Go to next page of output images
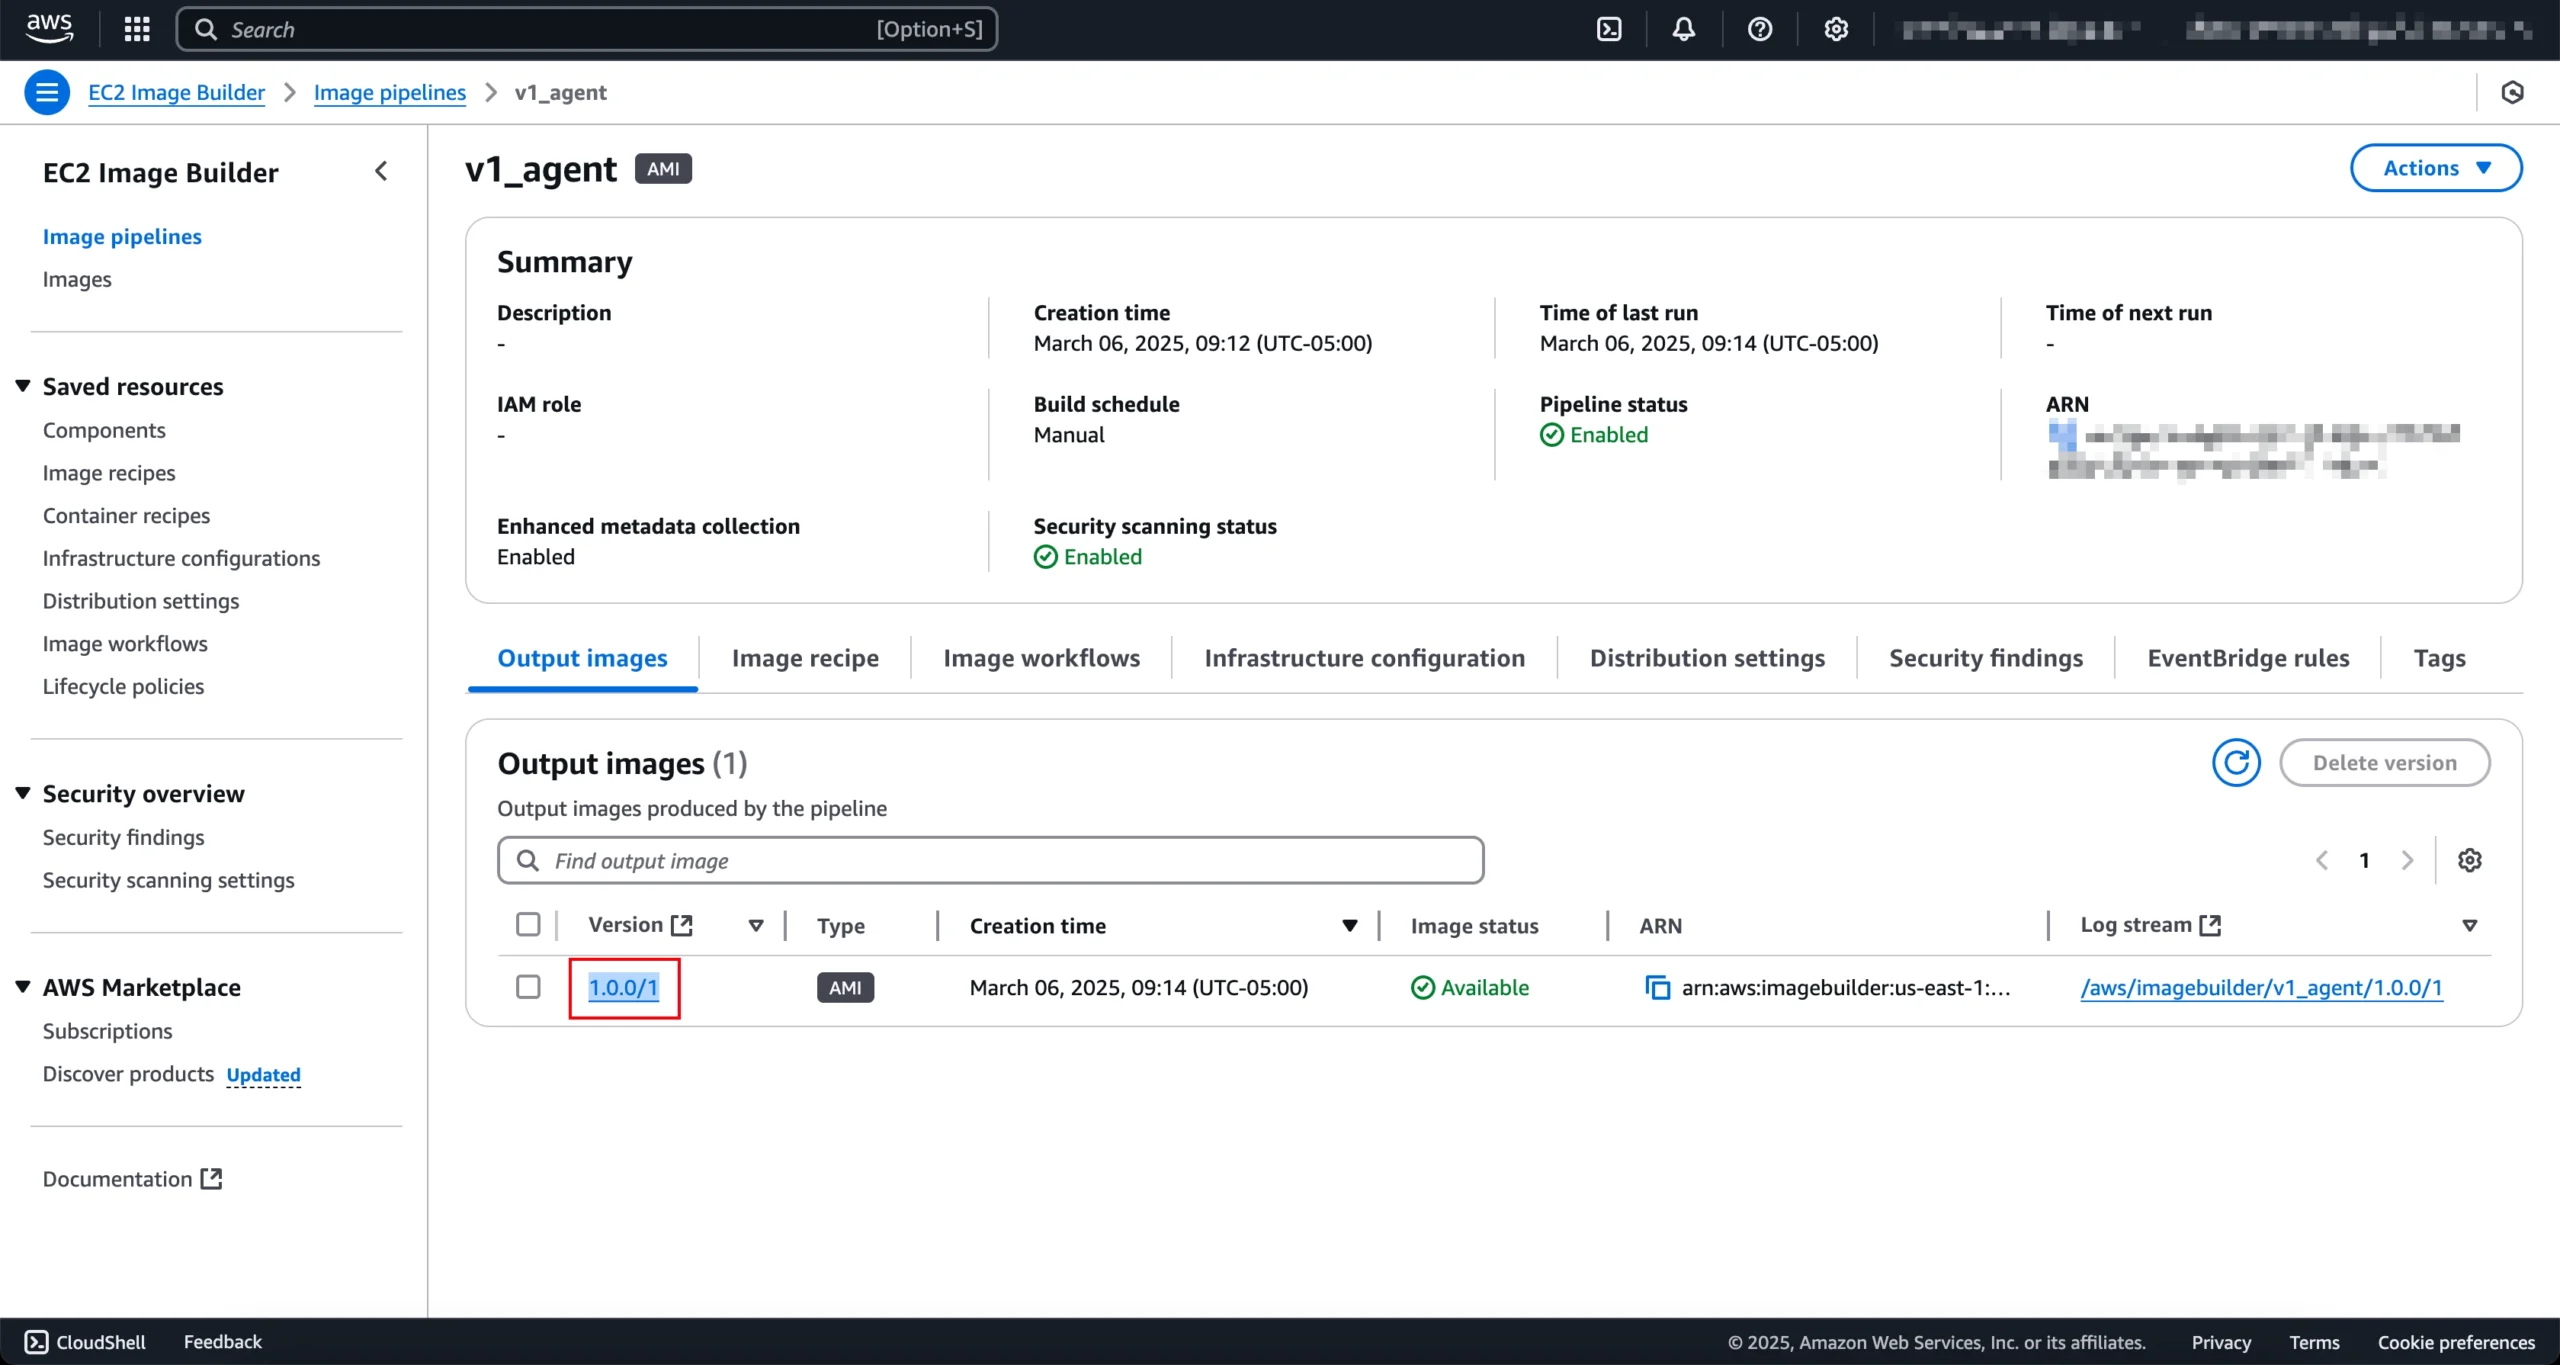 [2407, 860]
